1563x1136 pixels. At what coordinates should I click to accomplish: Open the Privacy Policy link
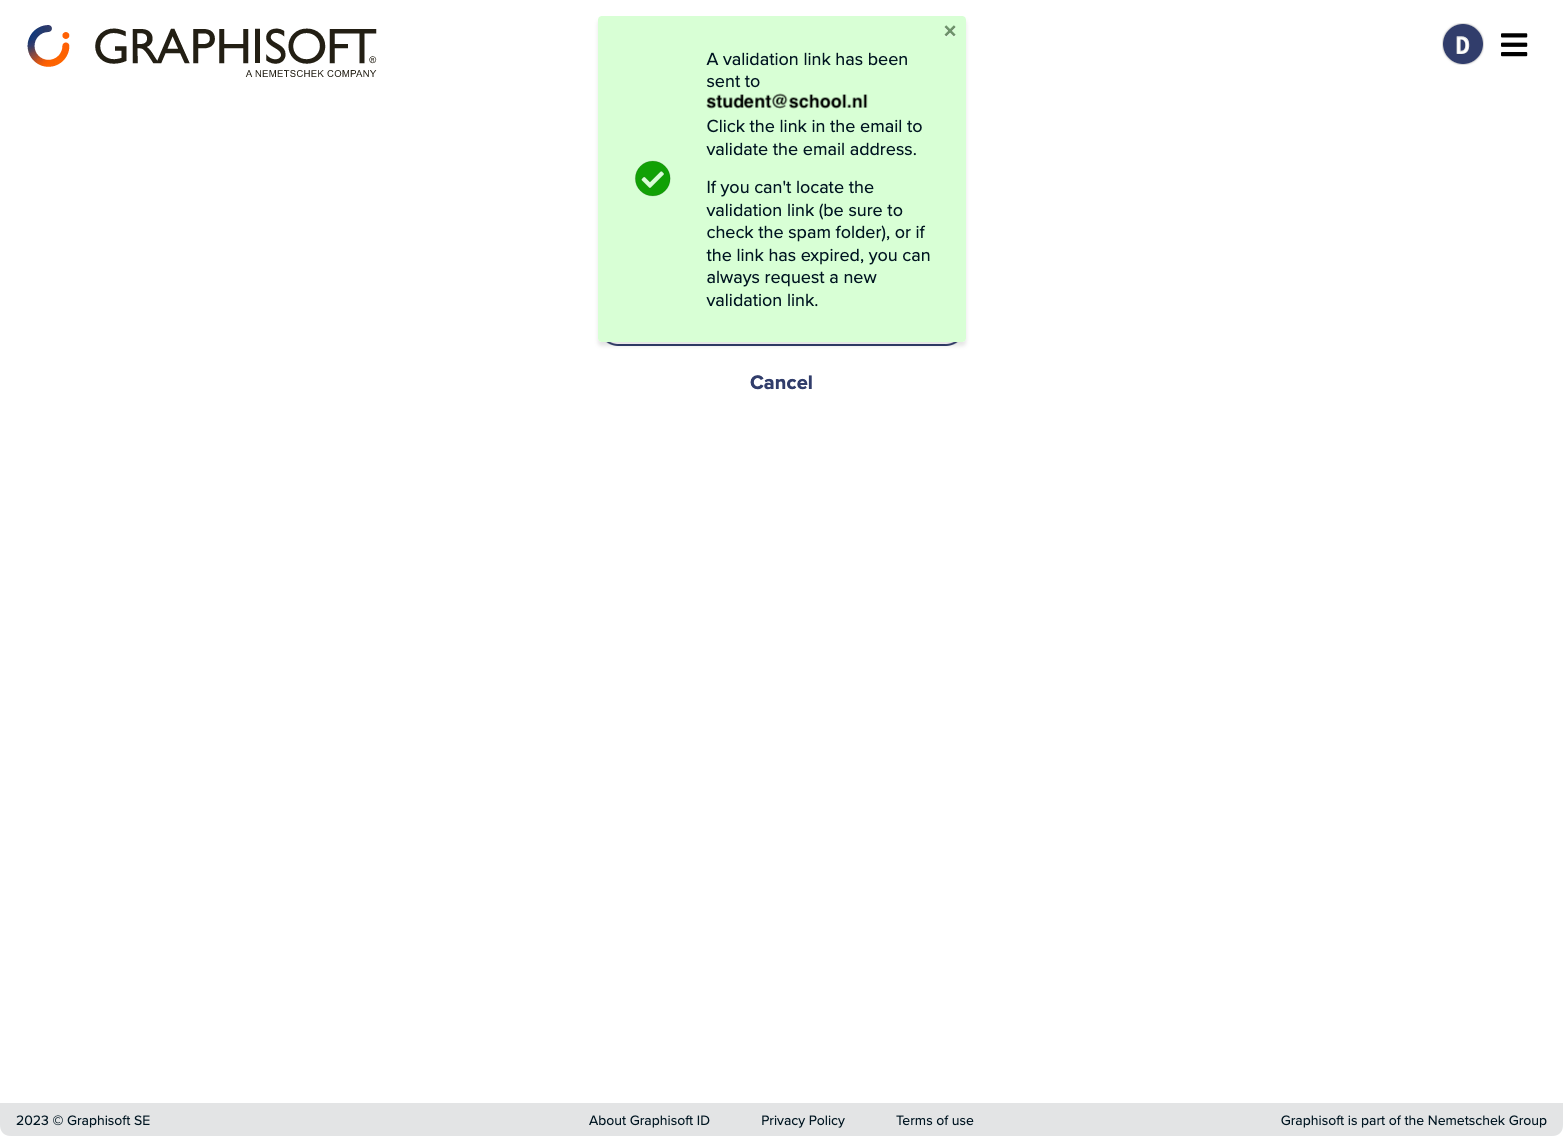click(803, 1120)
